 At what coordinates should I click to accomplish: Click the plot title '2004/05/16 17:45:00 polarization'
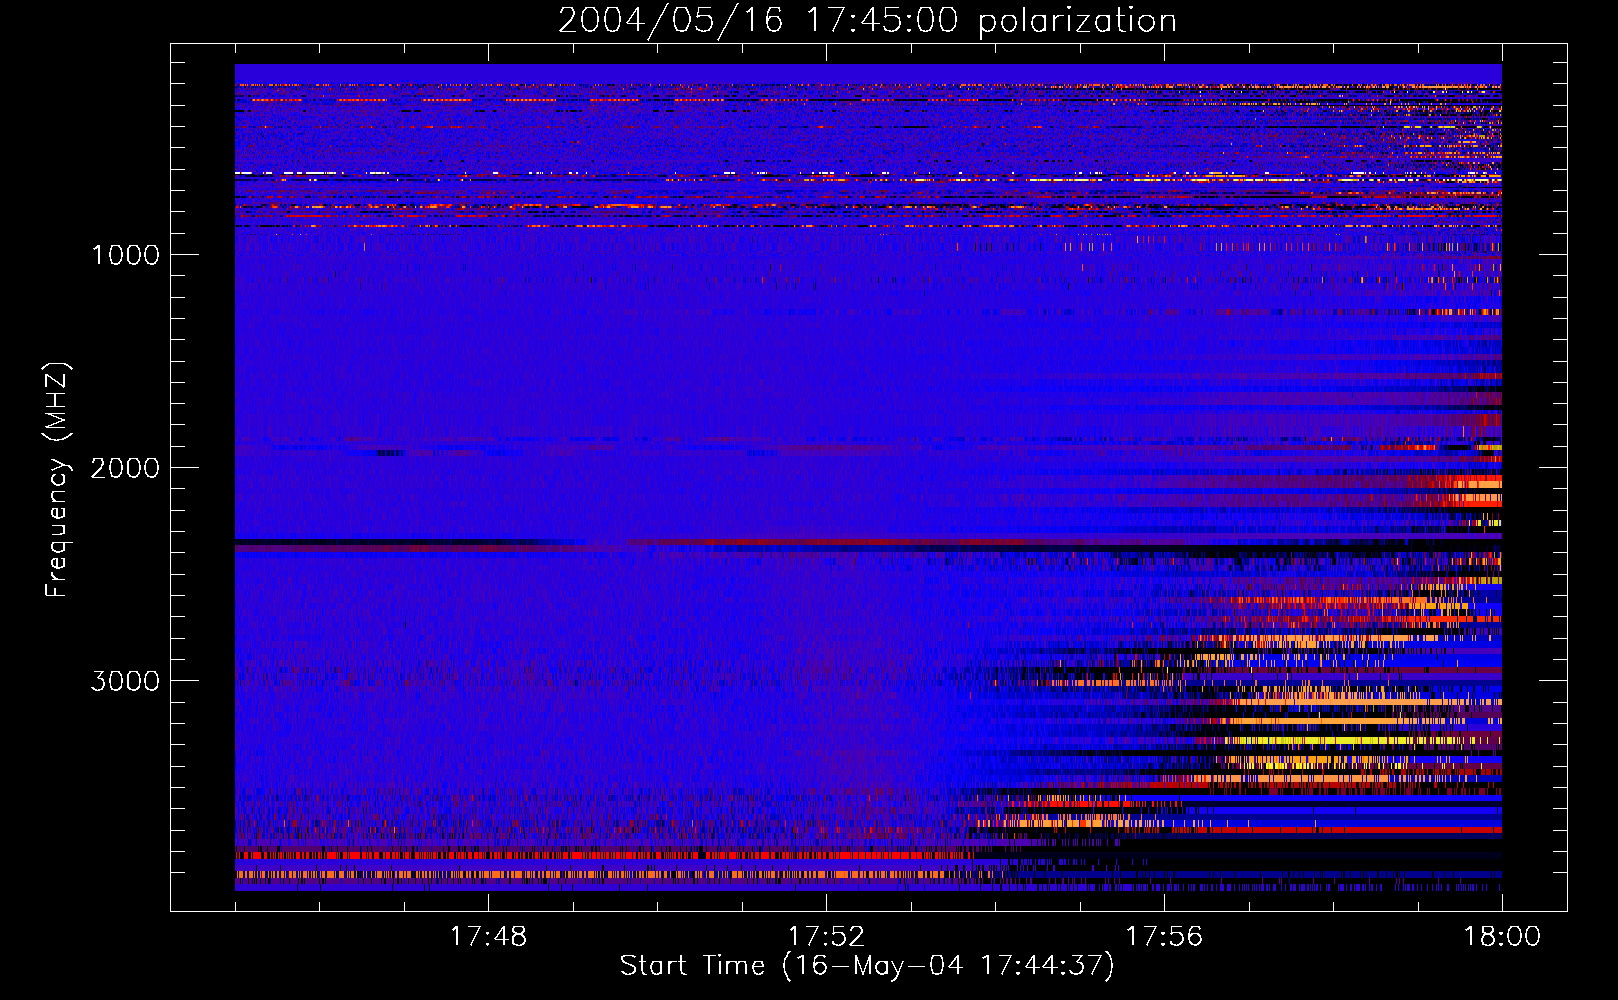867,21
